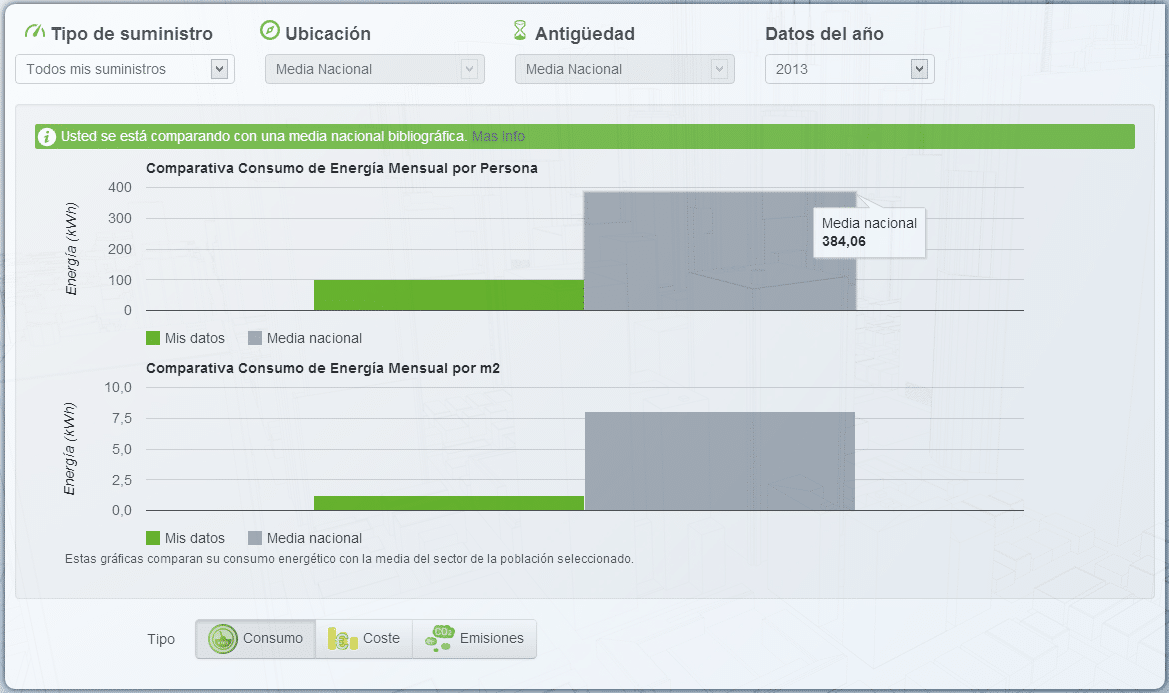Image resolution: width=1169 pixels, height=693 pixels.
Task: Click the green Mis datos bar in m2 chart
Action: point(448,503)
